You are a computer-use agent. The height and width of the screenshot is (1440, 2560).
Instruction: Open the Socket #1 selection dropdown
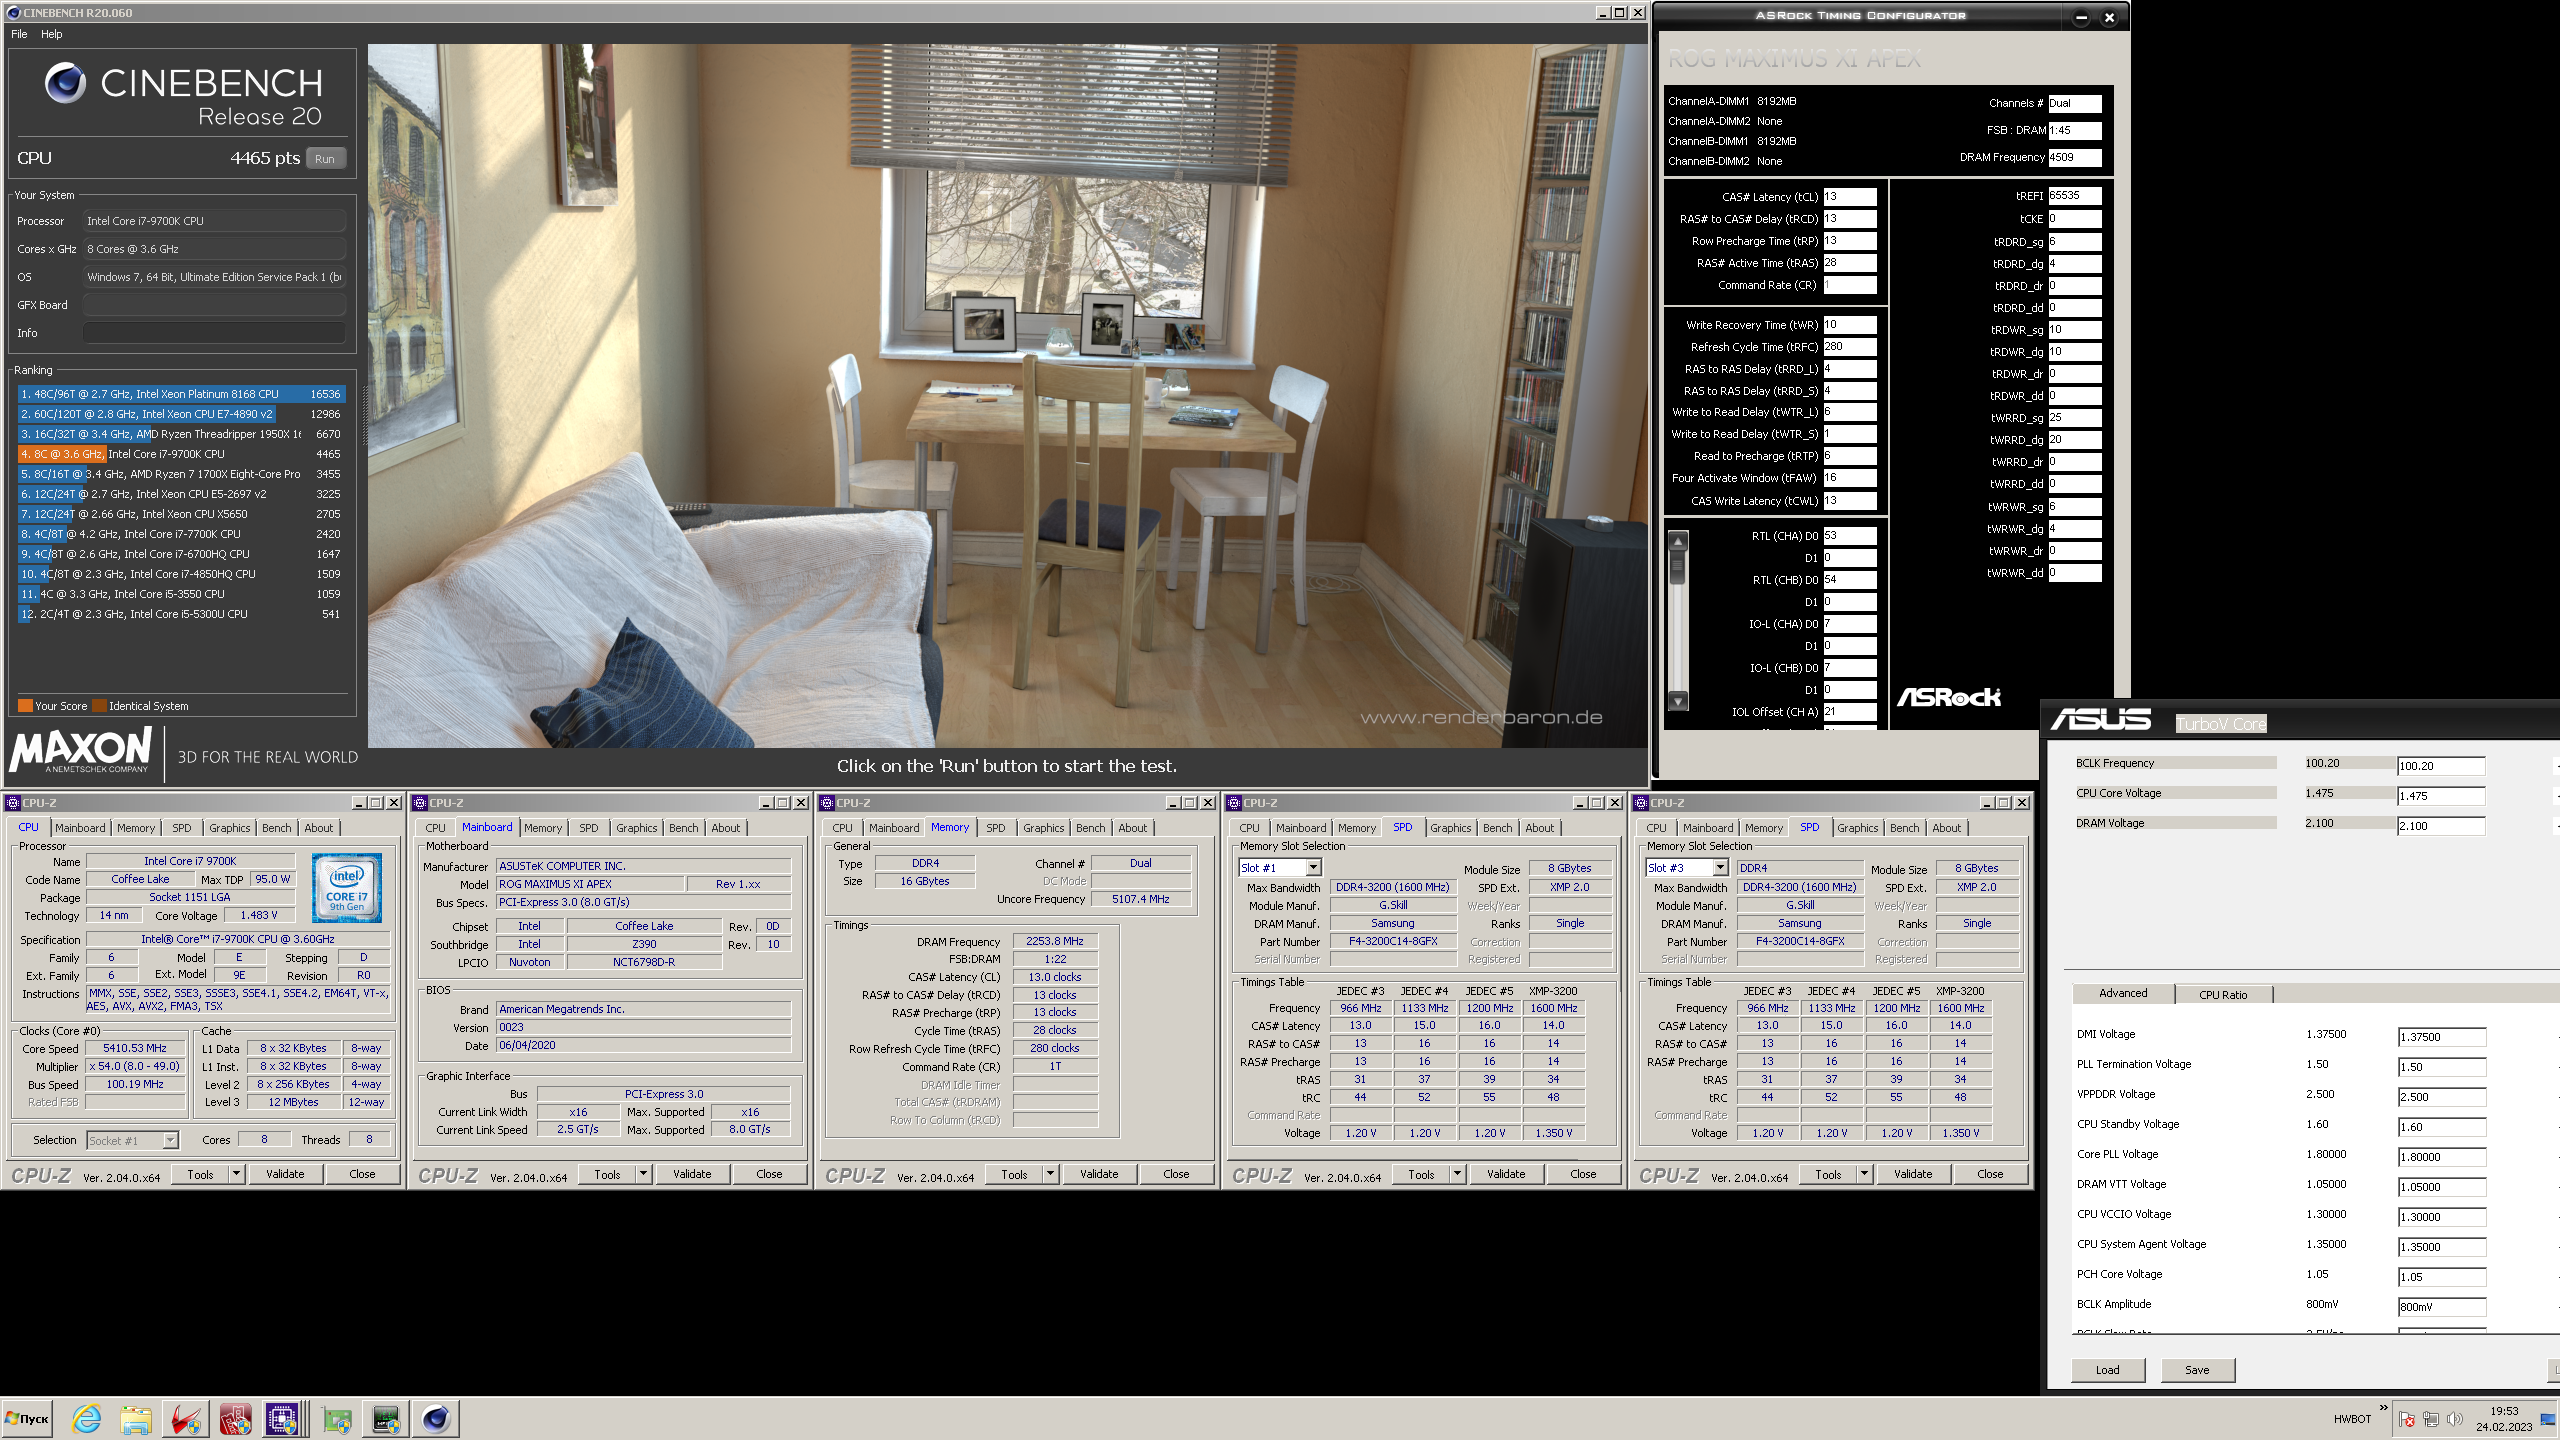[x=170, y=1140]
